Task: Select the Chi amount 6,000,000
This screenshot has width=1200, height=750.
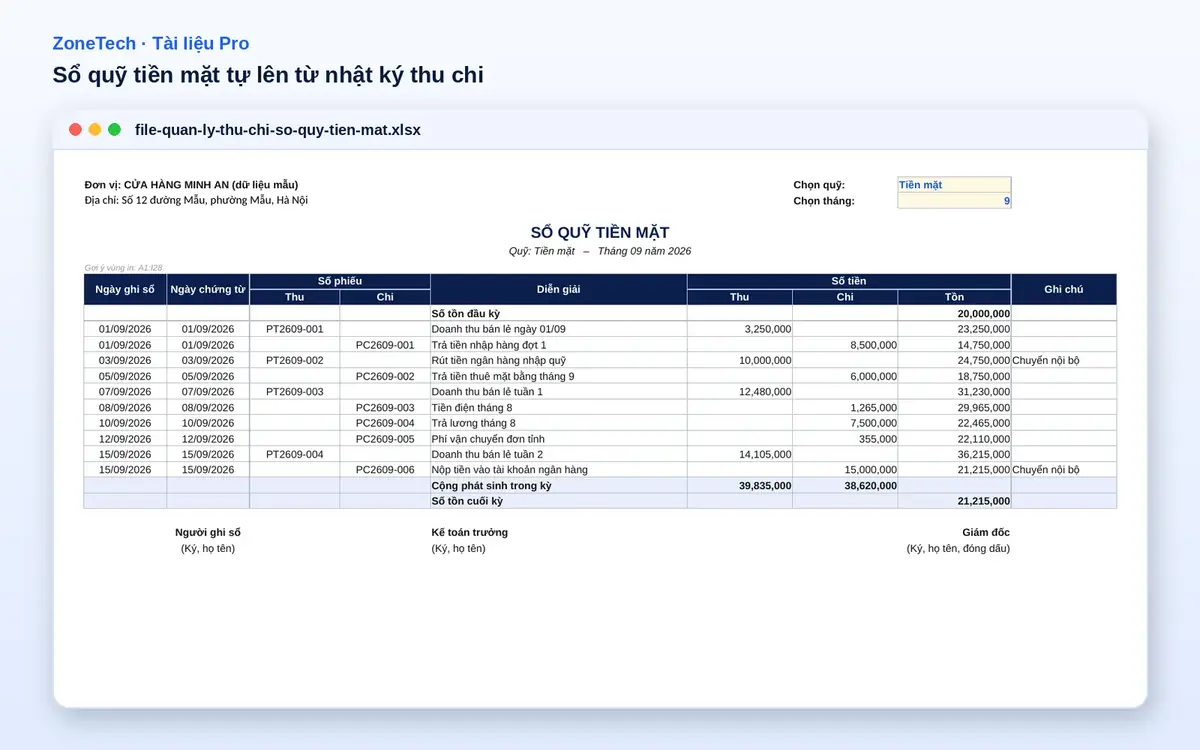Action: (845, 376)
